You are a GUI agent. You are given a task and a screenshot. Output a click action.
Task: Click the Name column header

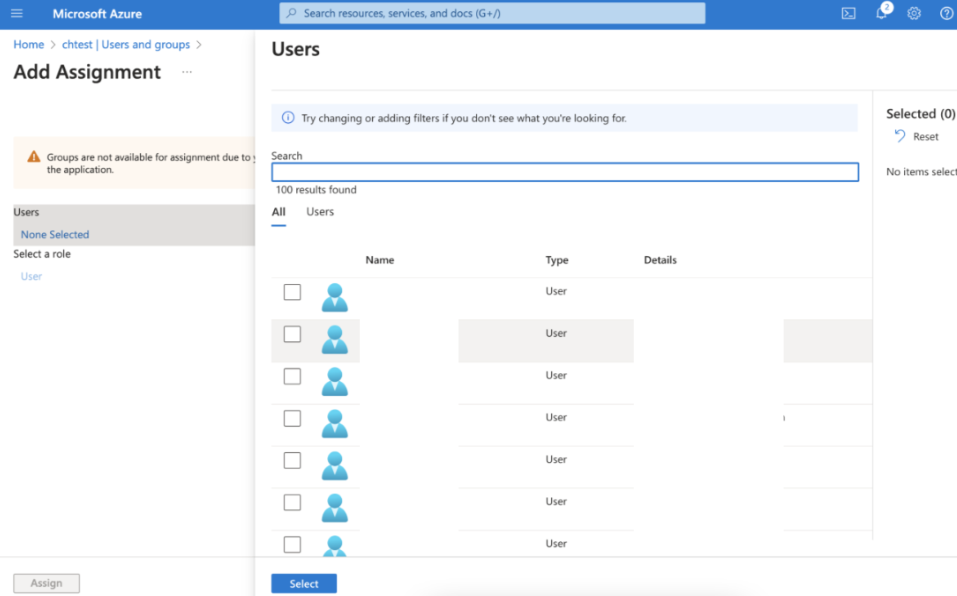tap(380, 260)
